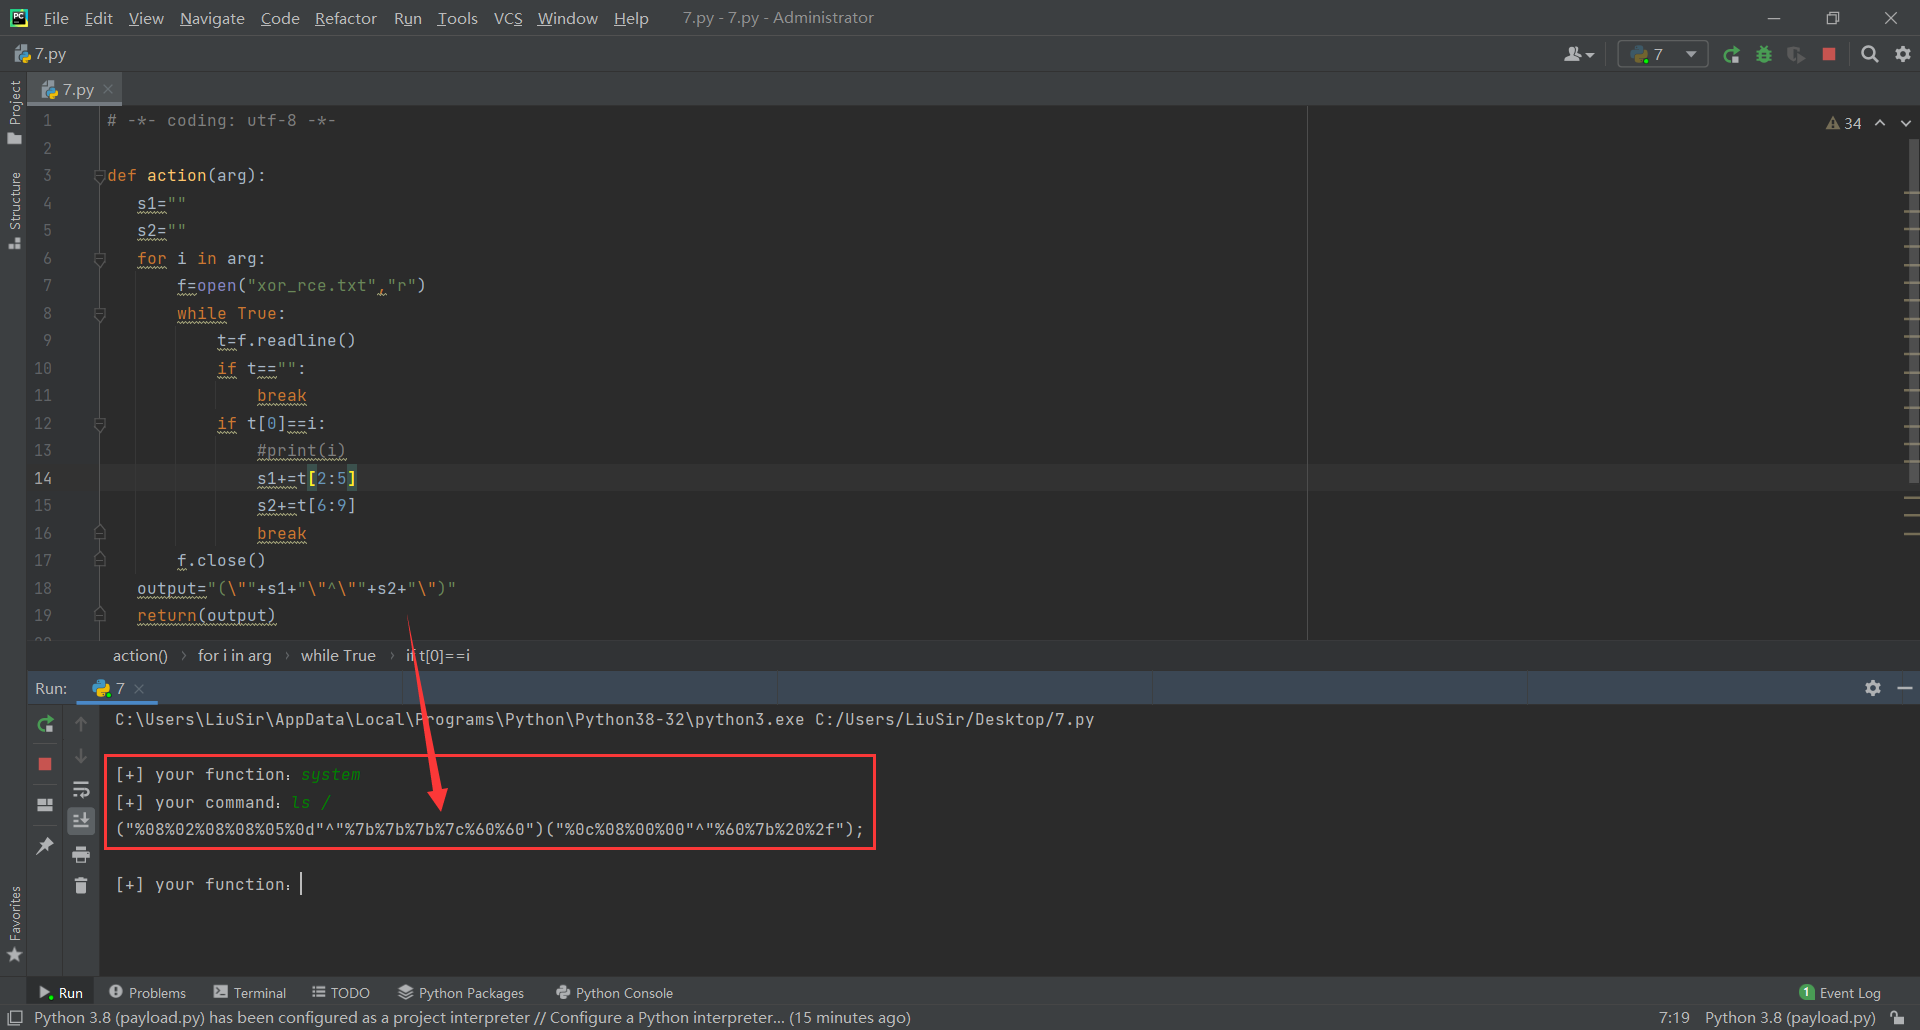1920x1030 pixels.
Task: Stop process with red square in Run panel
Action: [x=45, y=764]
